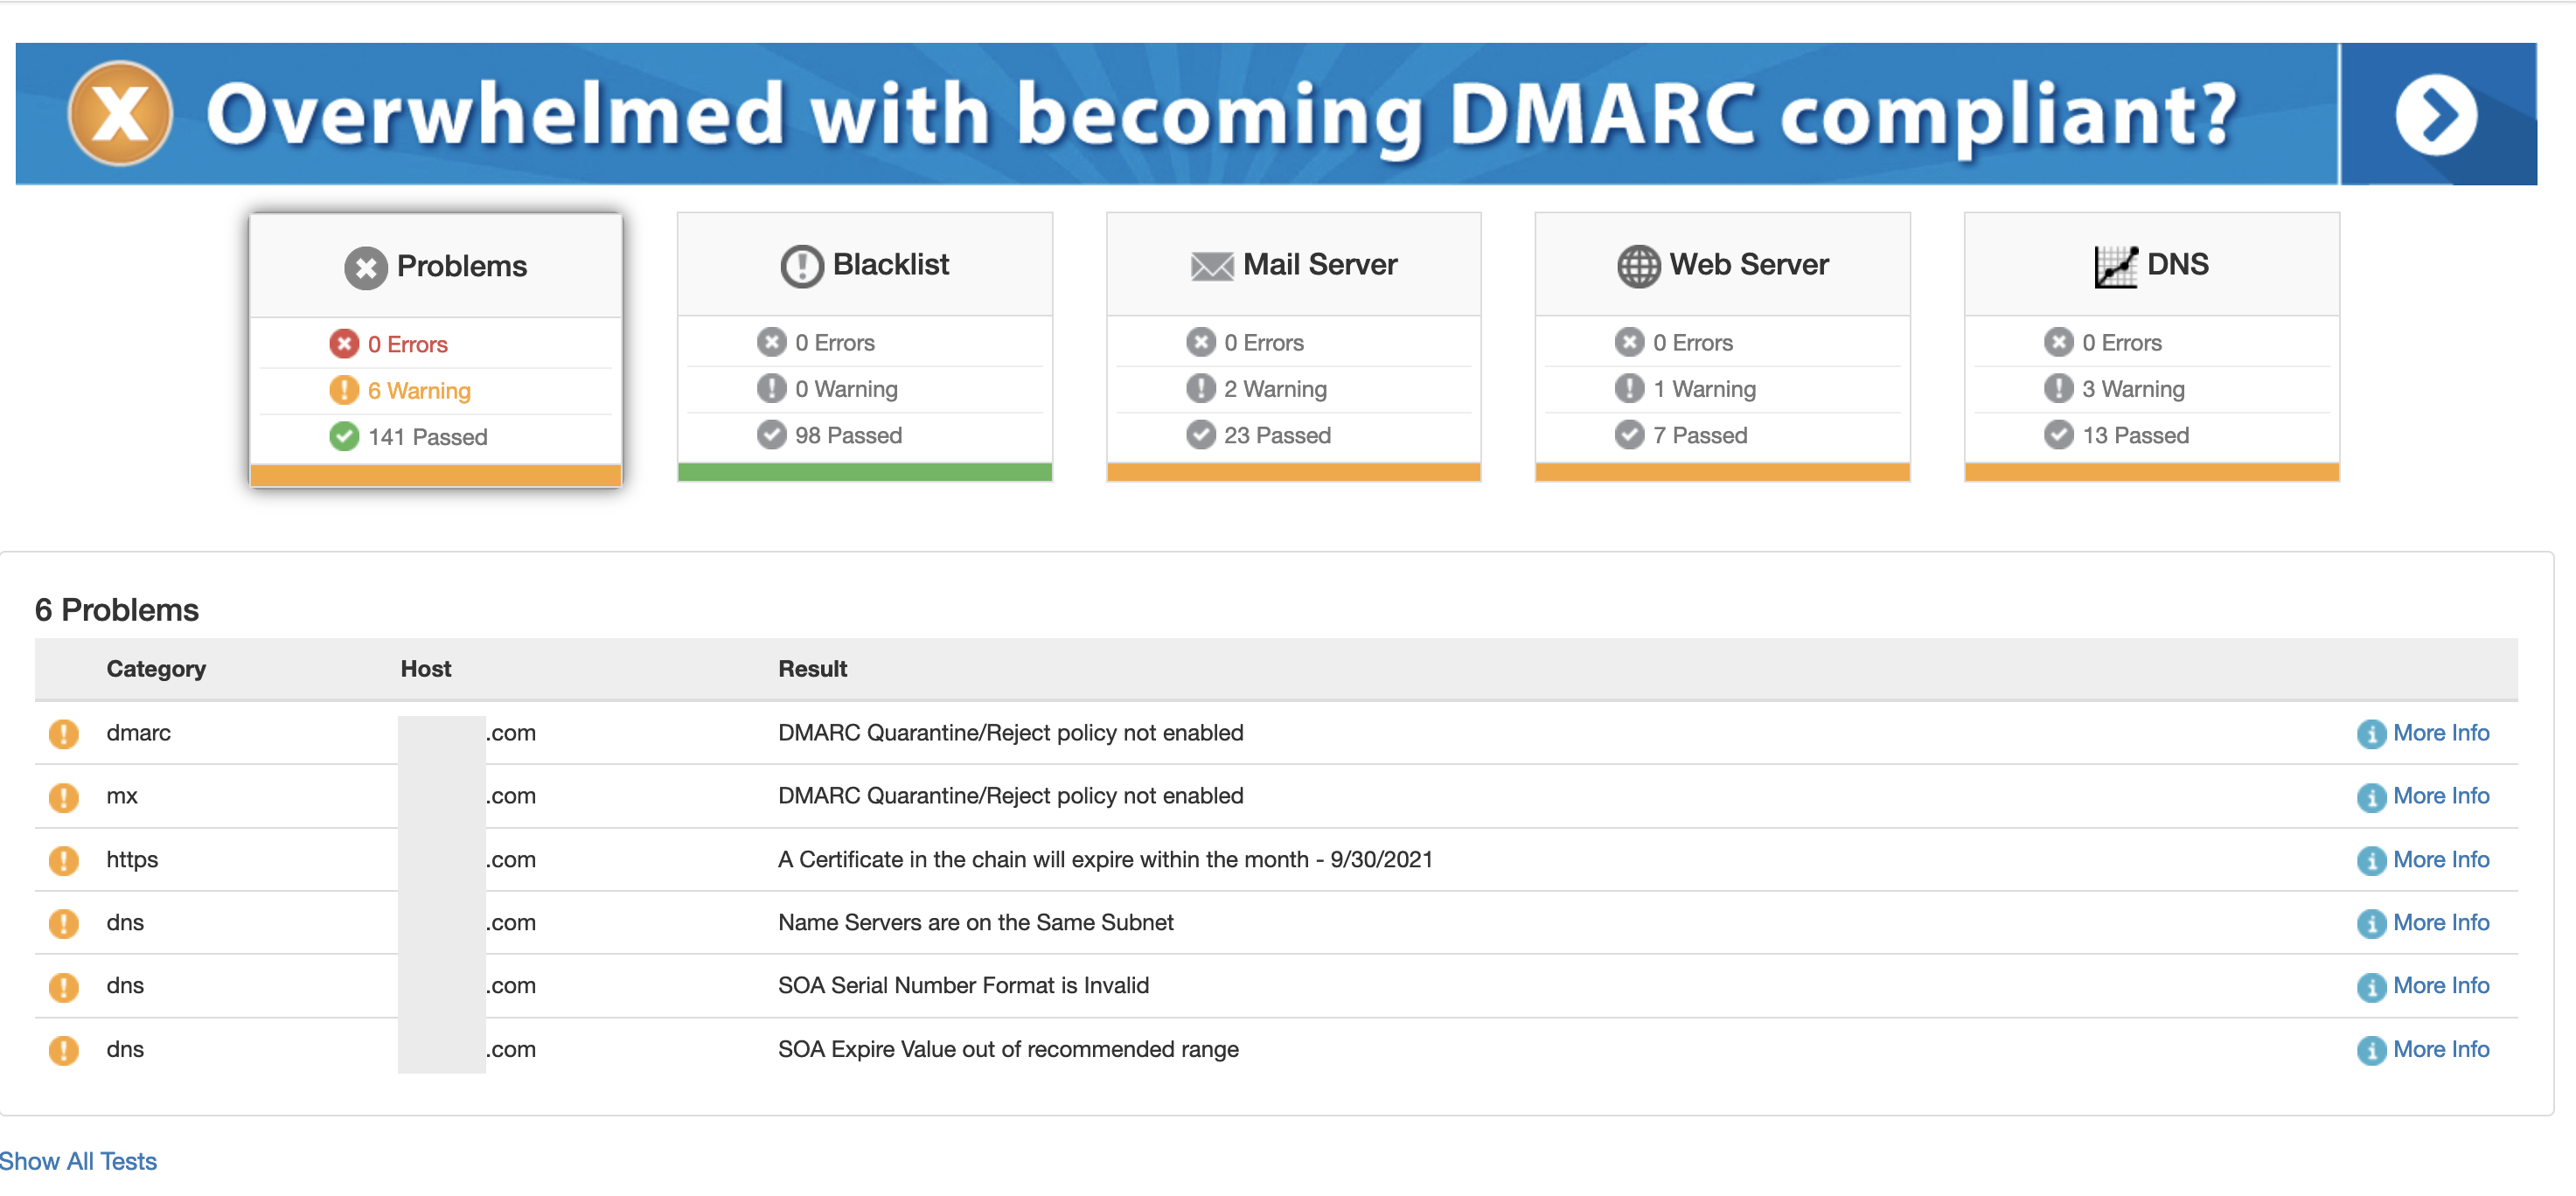Click the DNS chart icon
Image resolution: width=2576 pixels, height=1196 pixels.
2116,266
